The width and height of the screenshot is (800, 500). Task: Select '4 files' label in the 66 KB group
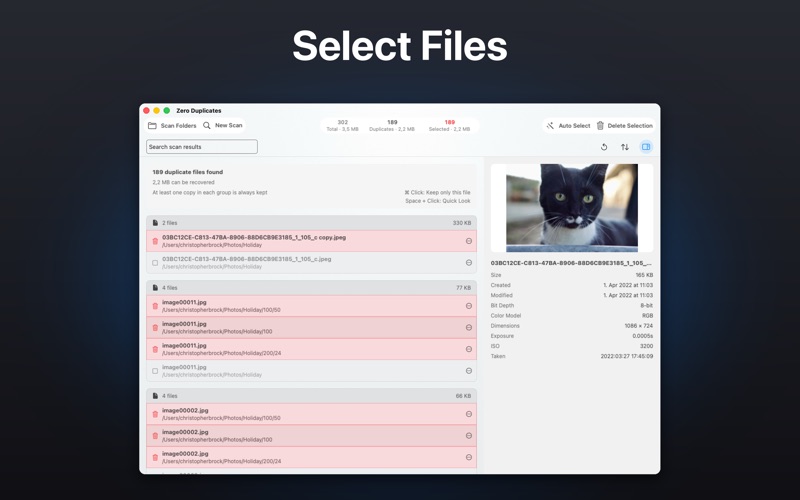tap(169, 396)
